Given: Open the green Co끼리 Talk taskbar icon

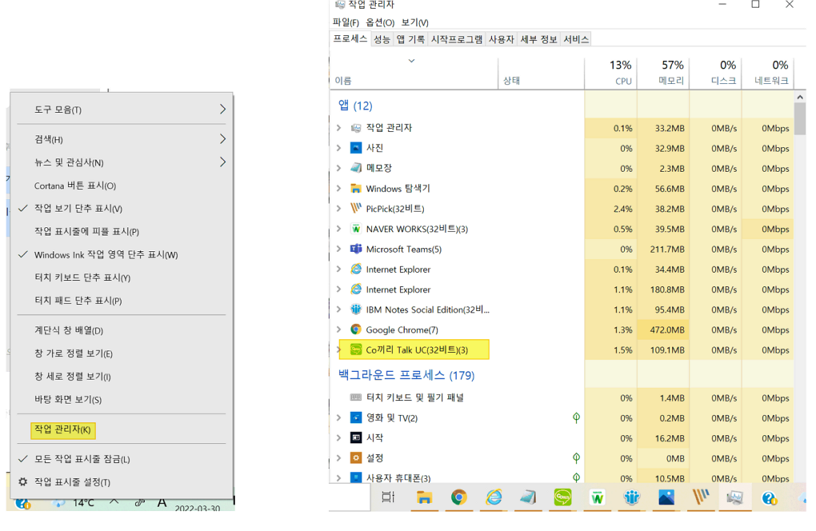Looking at the screenshot, I should click(563, 498).
